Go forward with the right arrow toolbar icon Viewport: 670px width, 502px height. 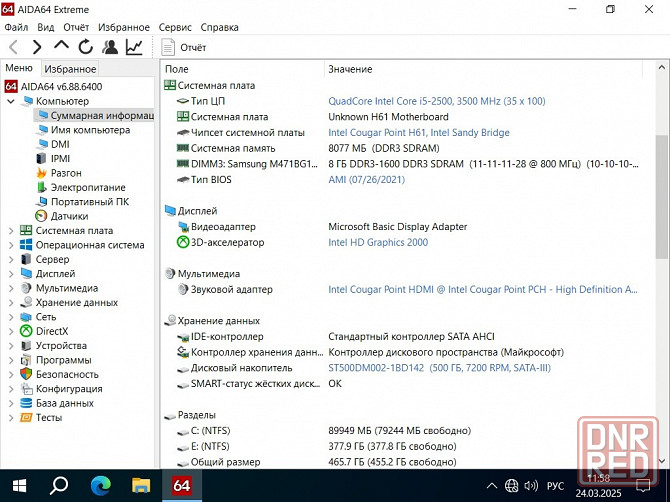[37, 47]
